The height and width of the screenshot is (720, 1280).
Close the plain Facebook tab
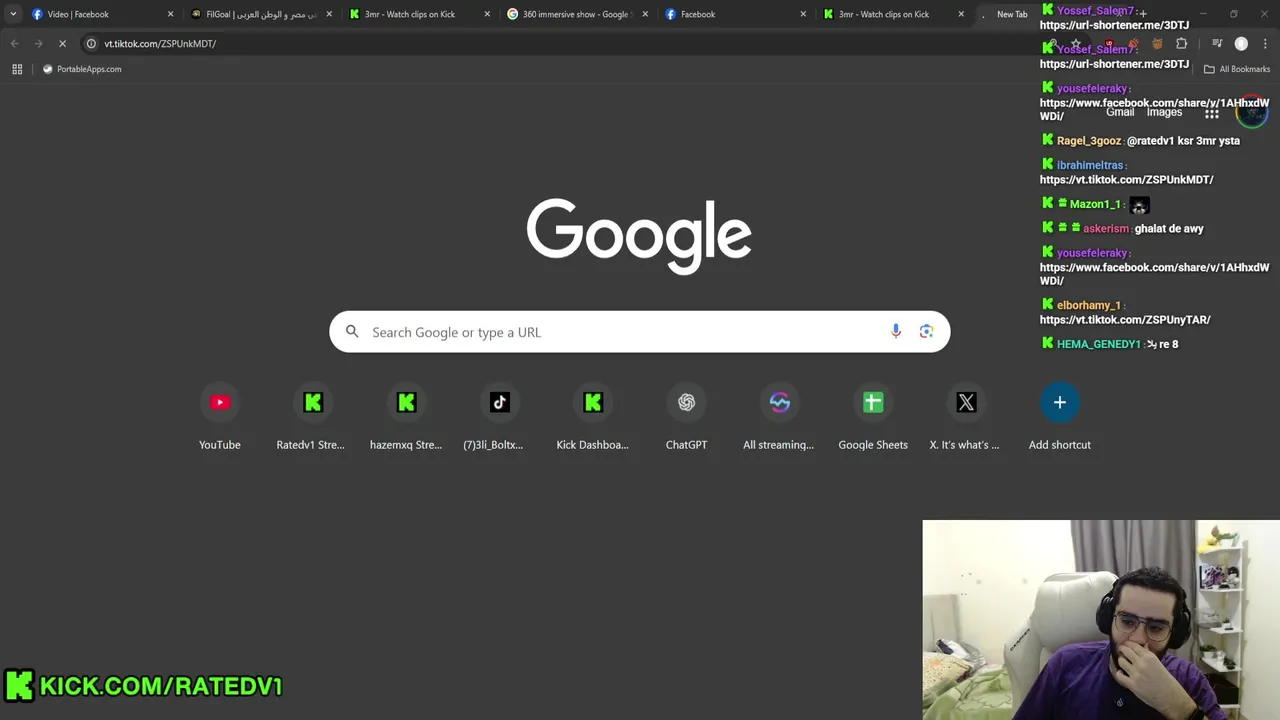803,14
